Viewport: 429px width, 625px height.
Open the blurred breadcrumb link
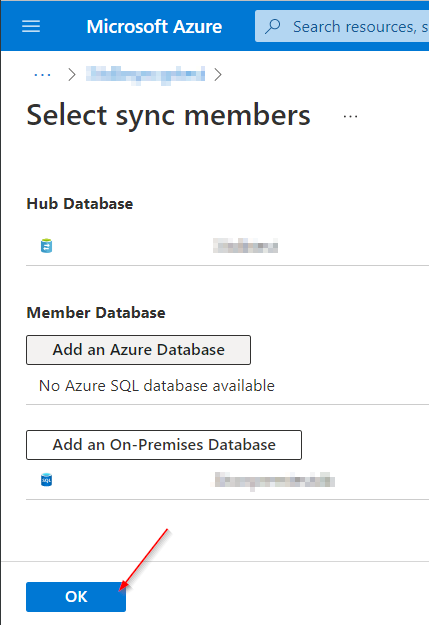tap(146, 75)
